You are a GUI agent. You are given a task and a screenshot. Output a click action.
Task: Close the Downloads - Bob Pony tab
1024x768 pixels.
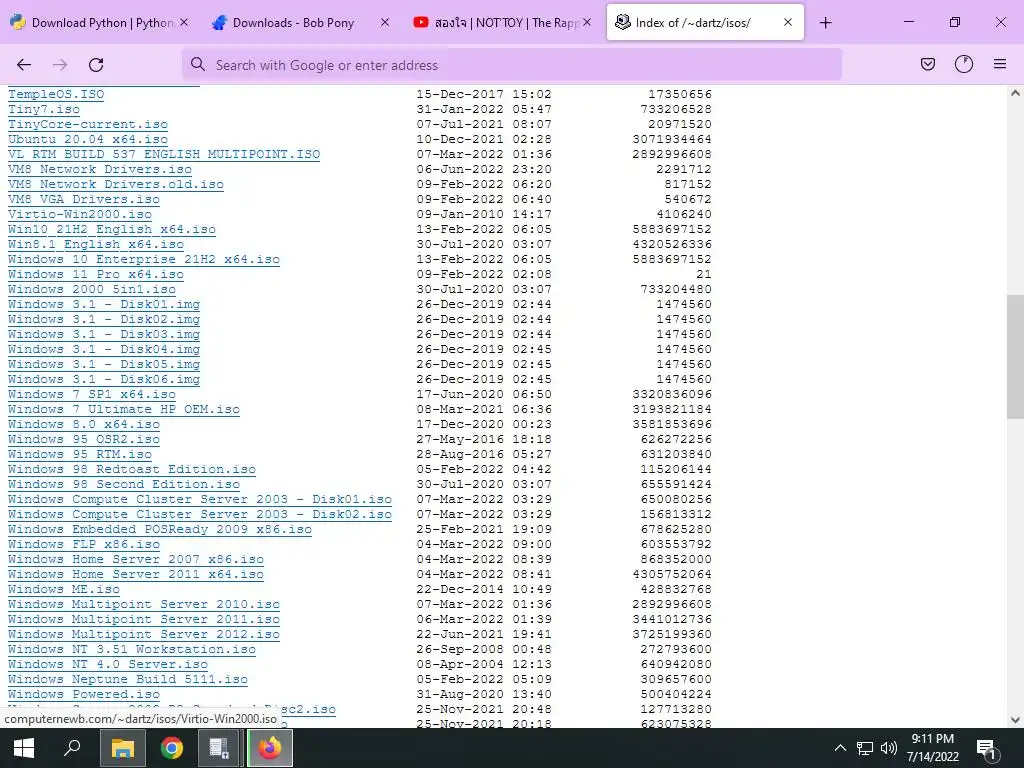pos(385,22)
